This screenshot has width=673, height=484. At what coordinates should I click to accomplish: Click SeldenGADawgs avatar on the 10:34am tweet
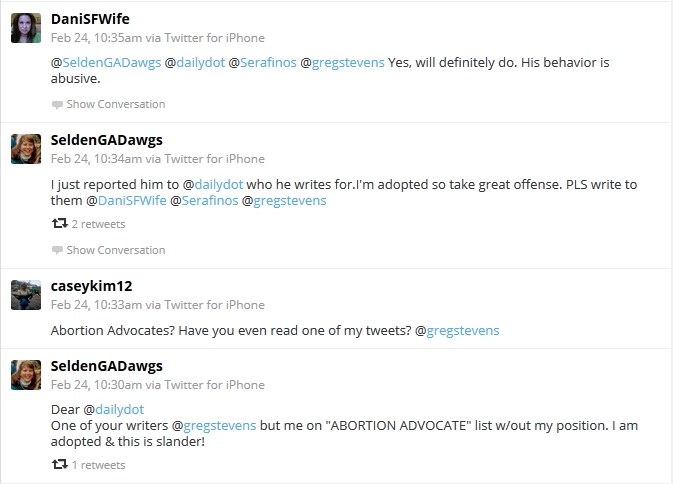click(26, 149)
